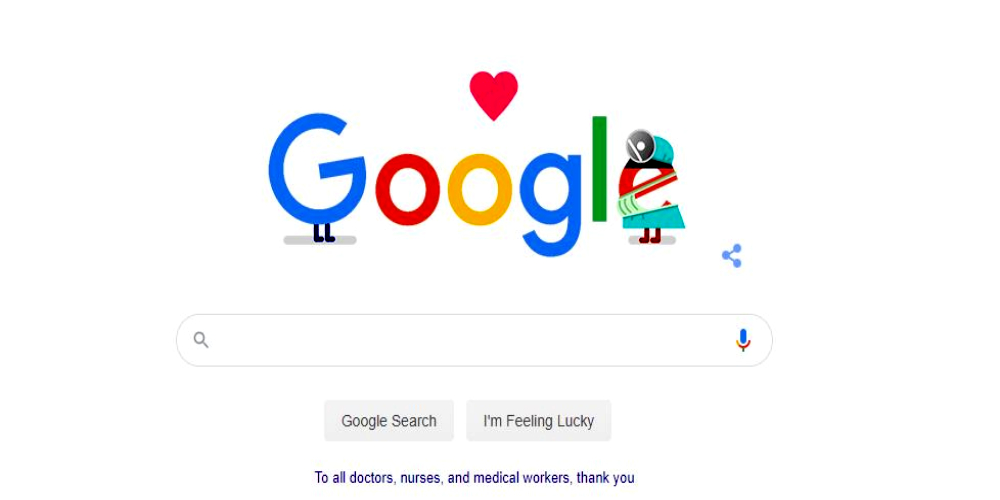Click the red boots under letter e

(651, 235)
